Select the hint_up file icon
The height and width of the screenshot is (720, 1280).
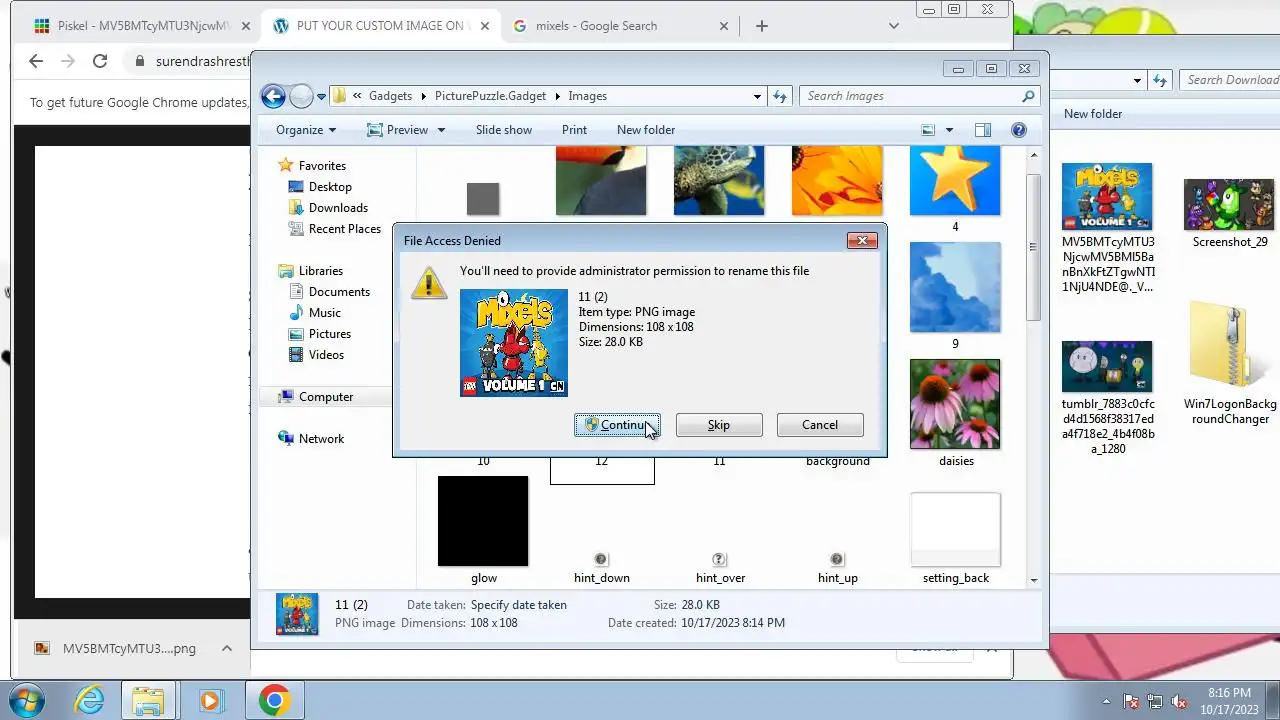click(837, 560)
